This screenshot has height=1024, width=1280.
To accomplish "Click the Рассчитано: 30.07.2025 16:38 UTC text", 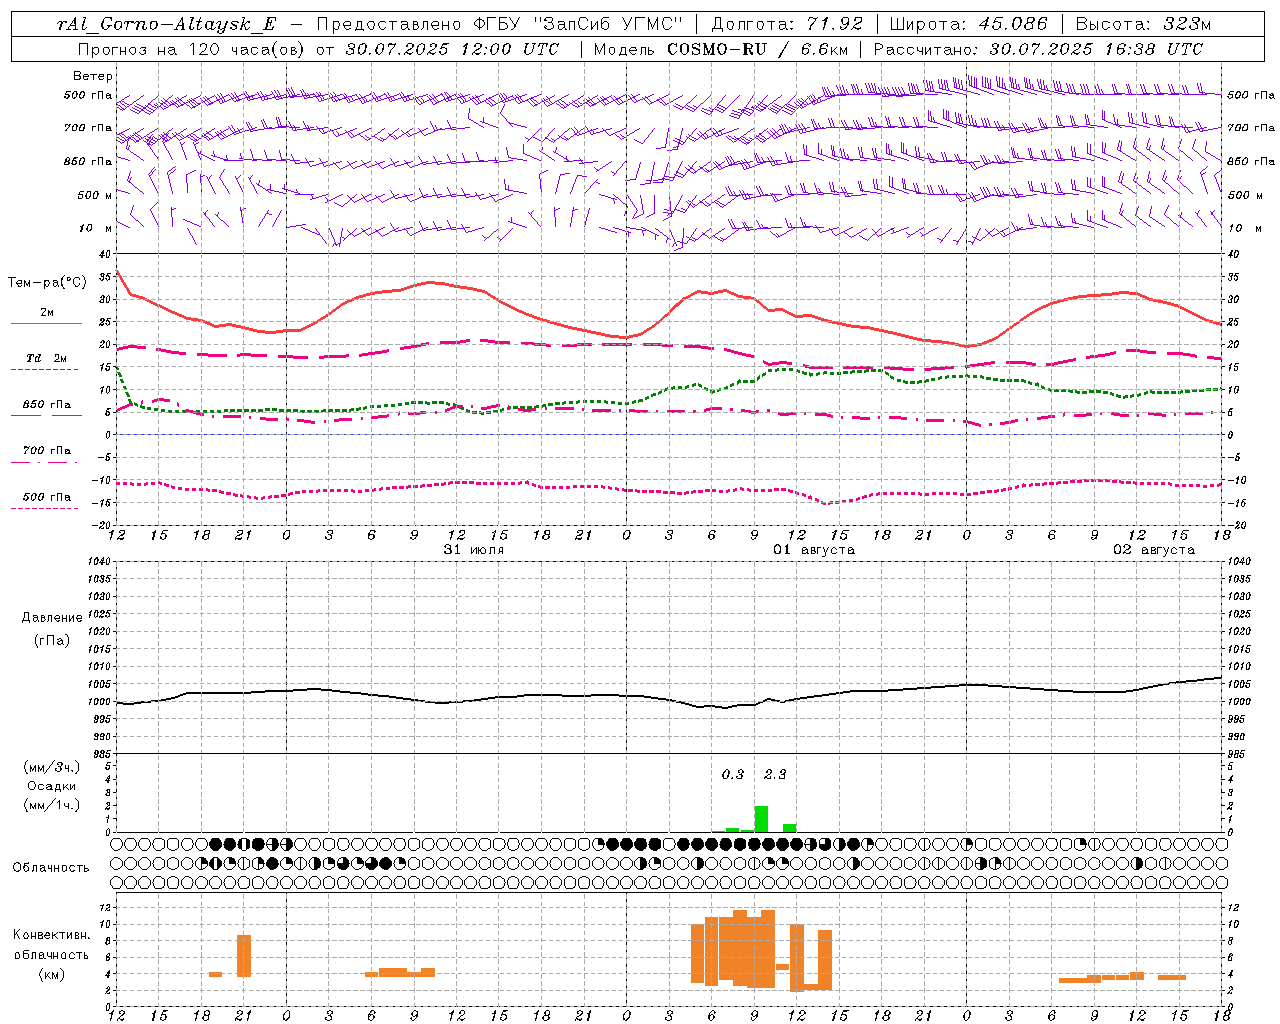I will 1038,49.
